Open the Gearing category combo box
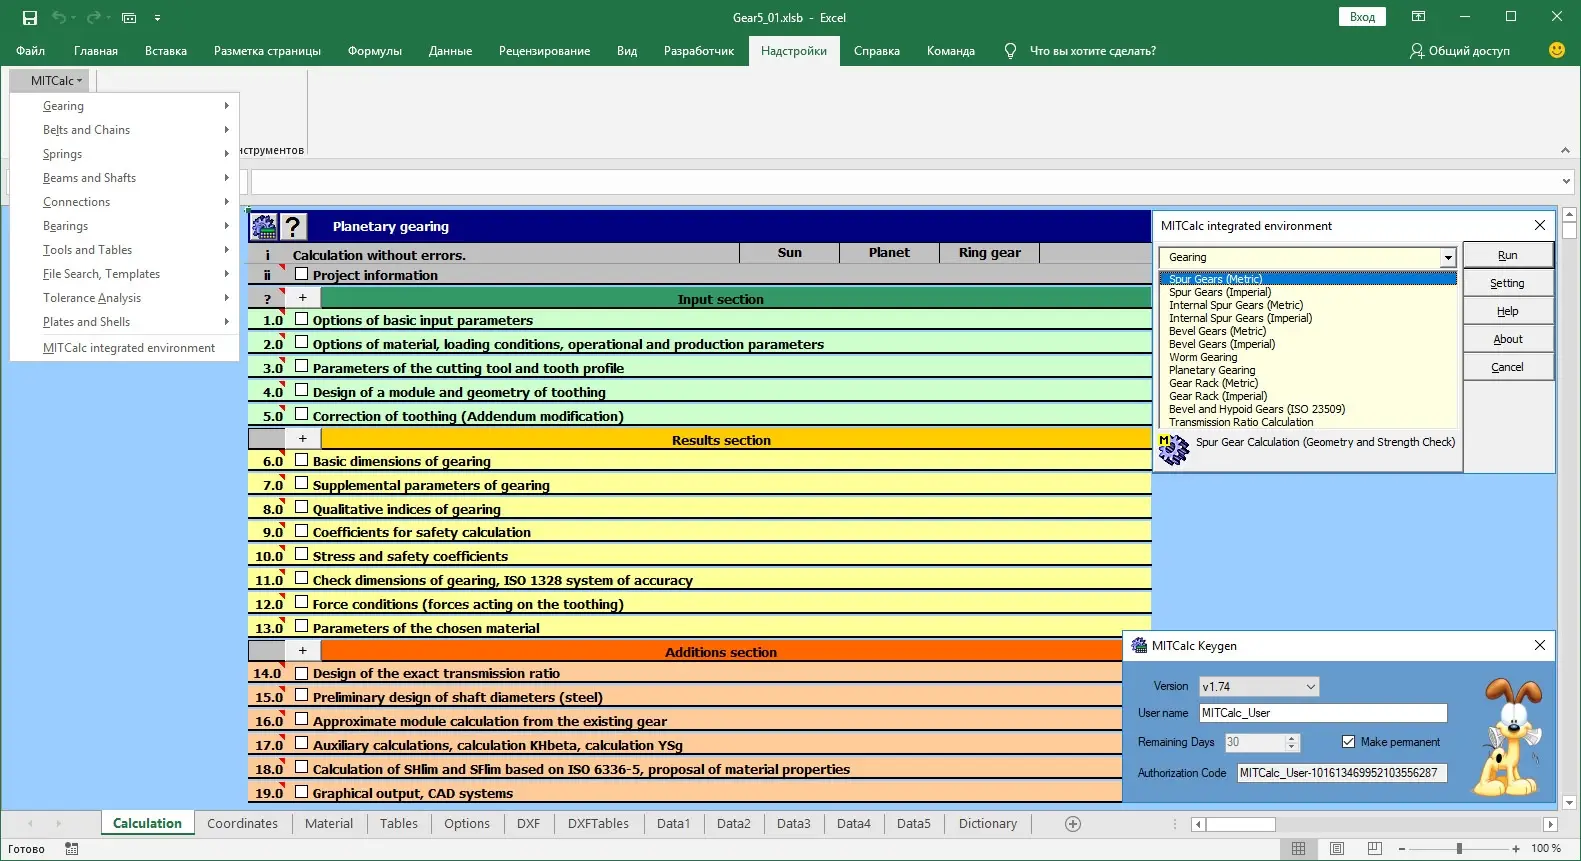Image resolution: width=1581 pixels, height=861 pixels. point(1447,258)
